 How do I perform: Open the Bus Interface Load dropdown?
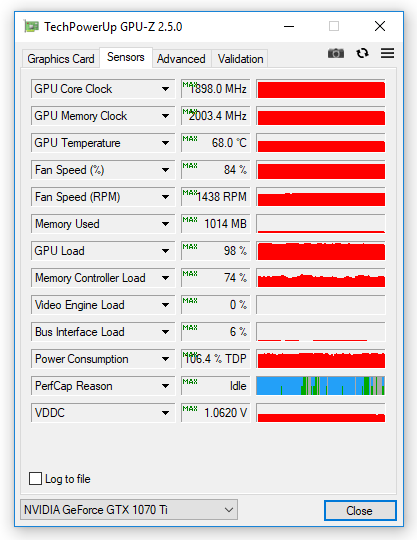(103, 332)
